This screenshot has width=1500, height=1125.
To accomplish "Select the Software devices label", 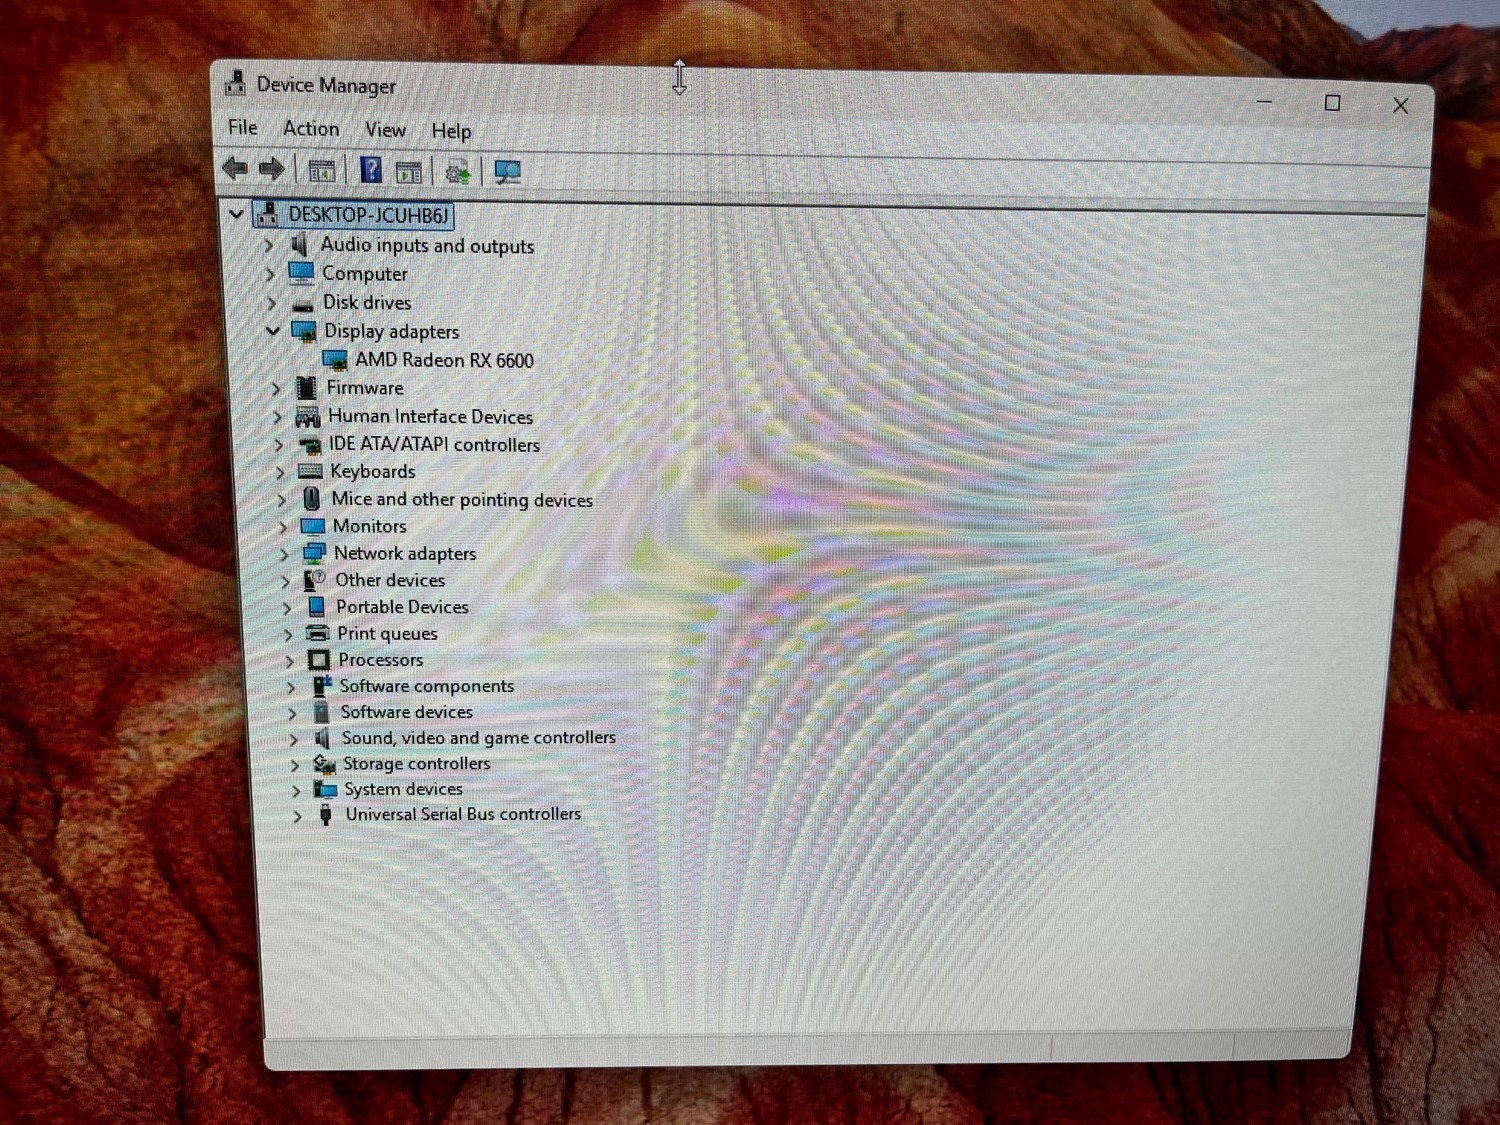I will (x=406, y=712).
